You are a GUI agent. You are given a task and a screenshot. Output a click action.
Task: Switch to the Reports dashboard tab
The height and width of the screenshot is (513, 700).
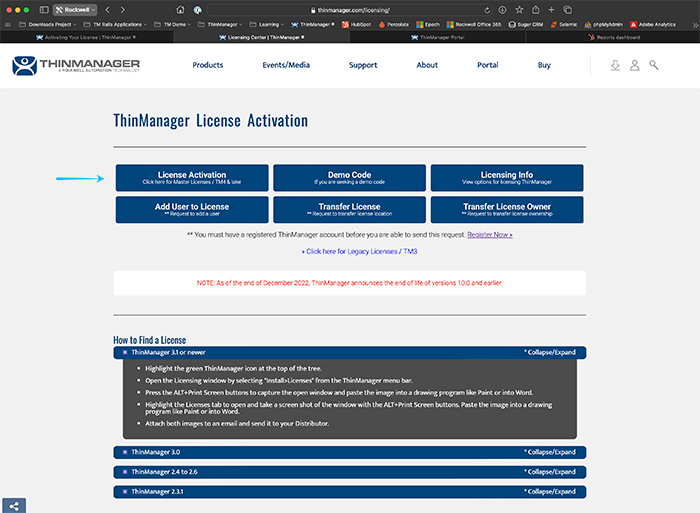pos(613,38)
